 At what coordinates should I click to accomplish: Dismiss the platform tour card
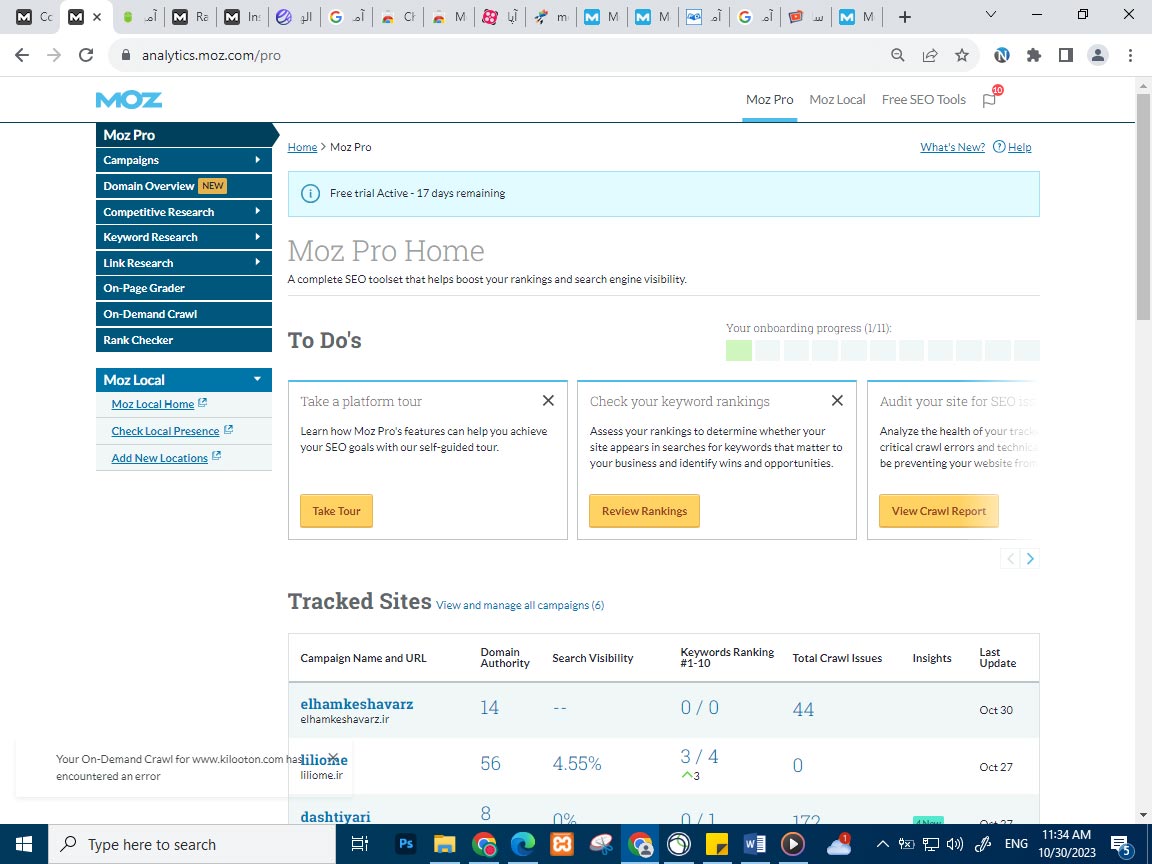pos(548,401)
